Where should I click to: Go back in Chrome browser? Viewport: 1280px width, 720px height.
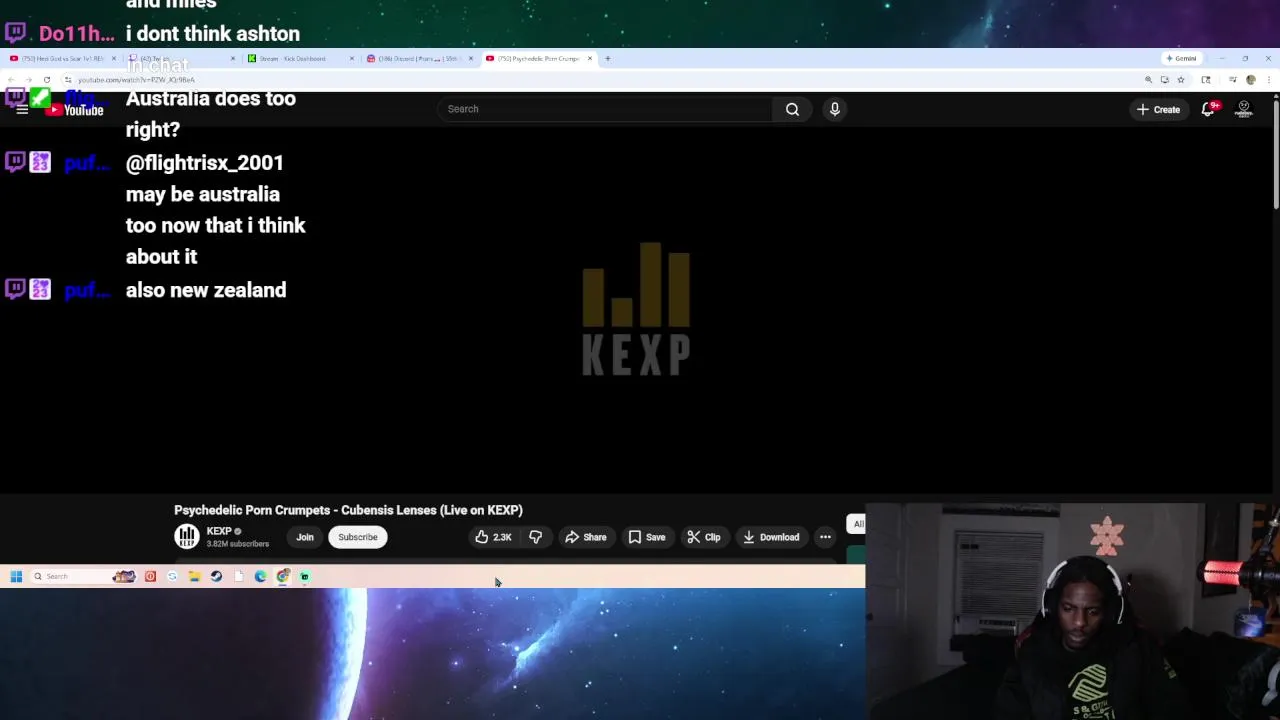click(11, 80)
